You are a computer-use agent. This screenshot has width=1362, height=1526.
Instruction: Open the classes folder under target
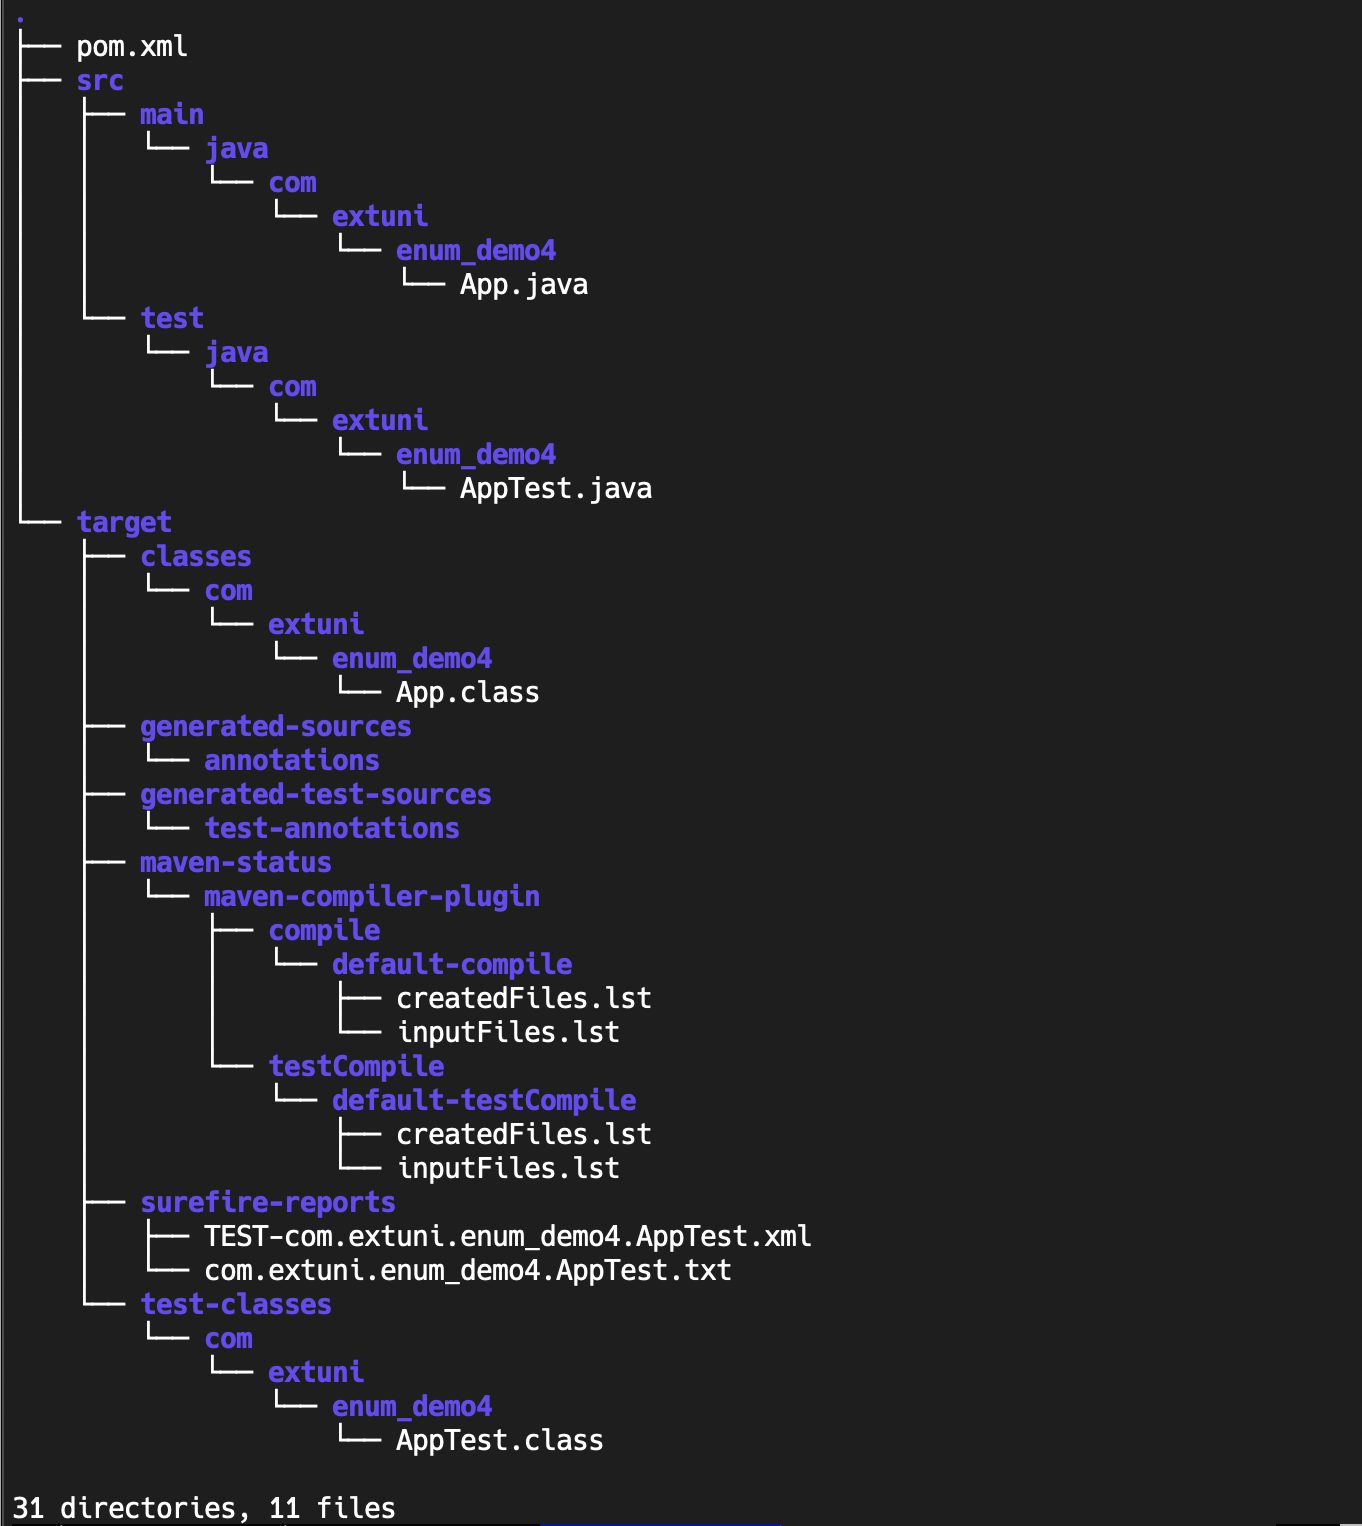196,556
